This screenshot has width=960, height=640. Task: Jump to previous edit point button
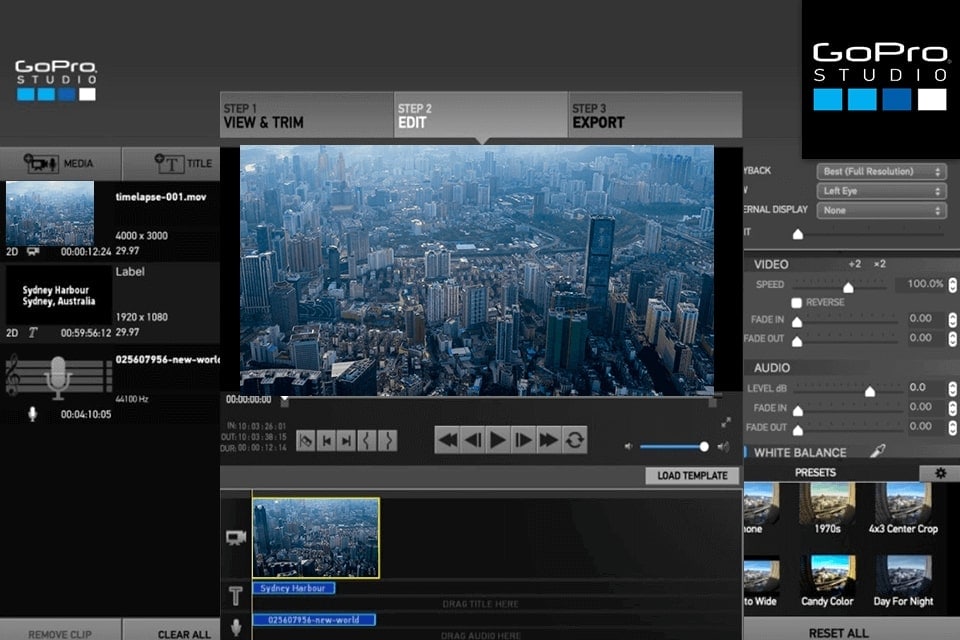coord(326,440)
